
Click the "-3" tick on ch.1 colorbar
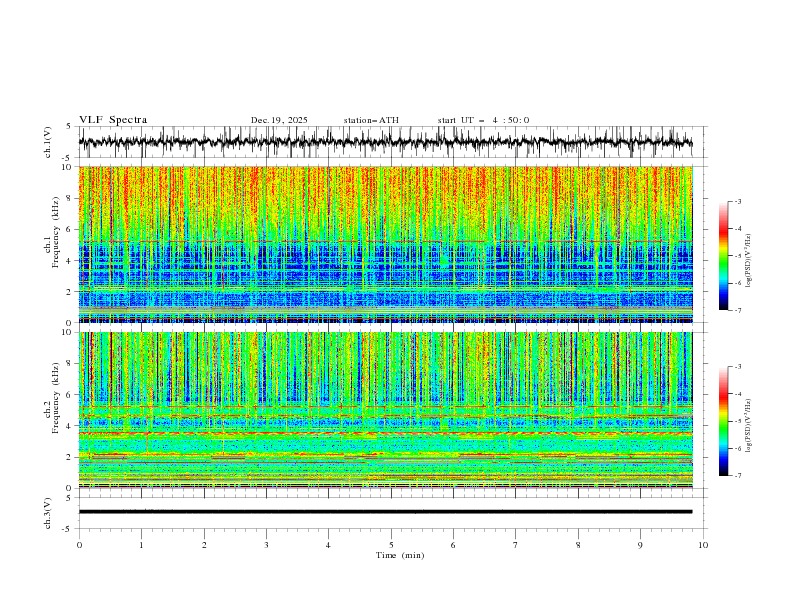(x=738, y=201)
